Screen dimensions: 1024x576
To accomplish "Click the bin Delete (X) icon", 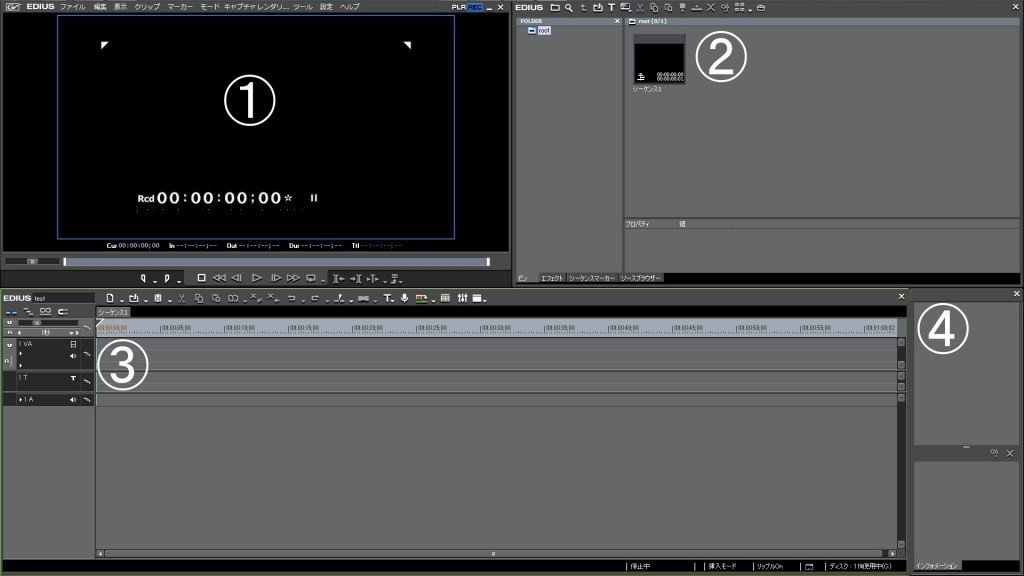I will point(711,7).
